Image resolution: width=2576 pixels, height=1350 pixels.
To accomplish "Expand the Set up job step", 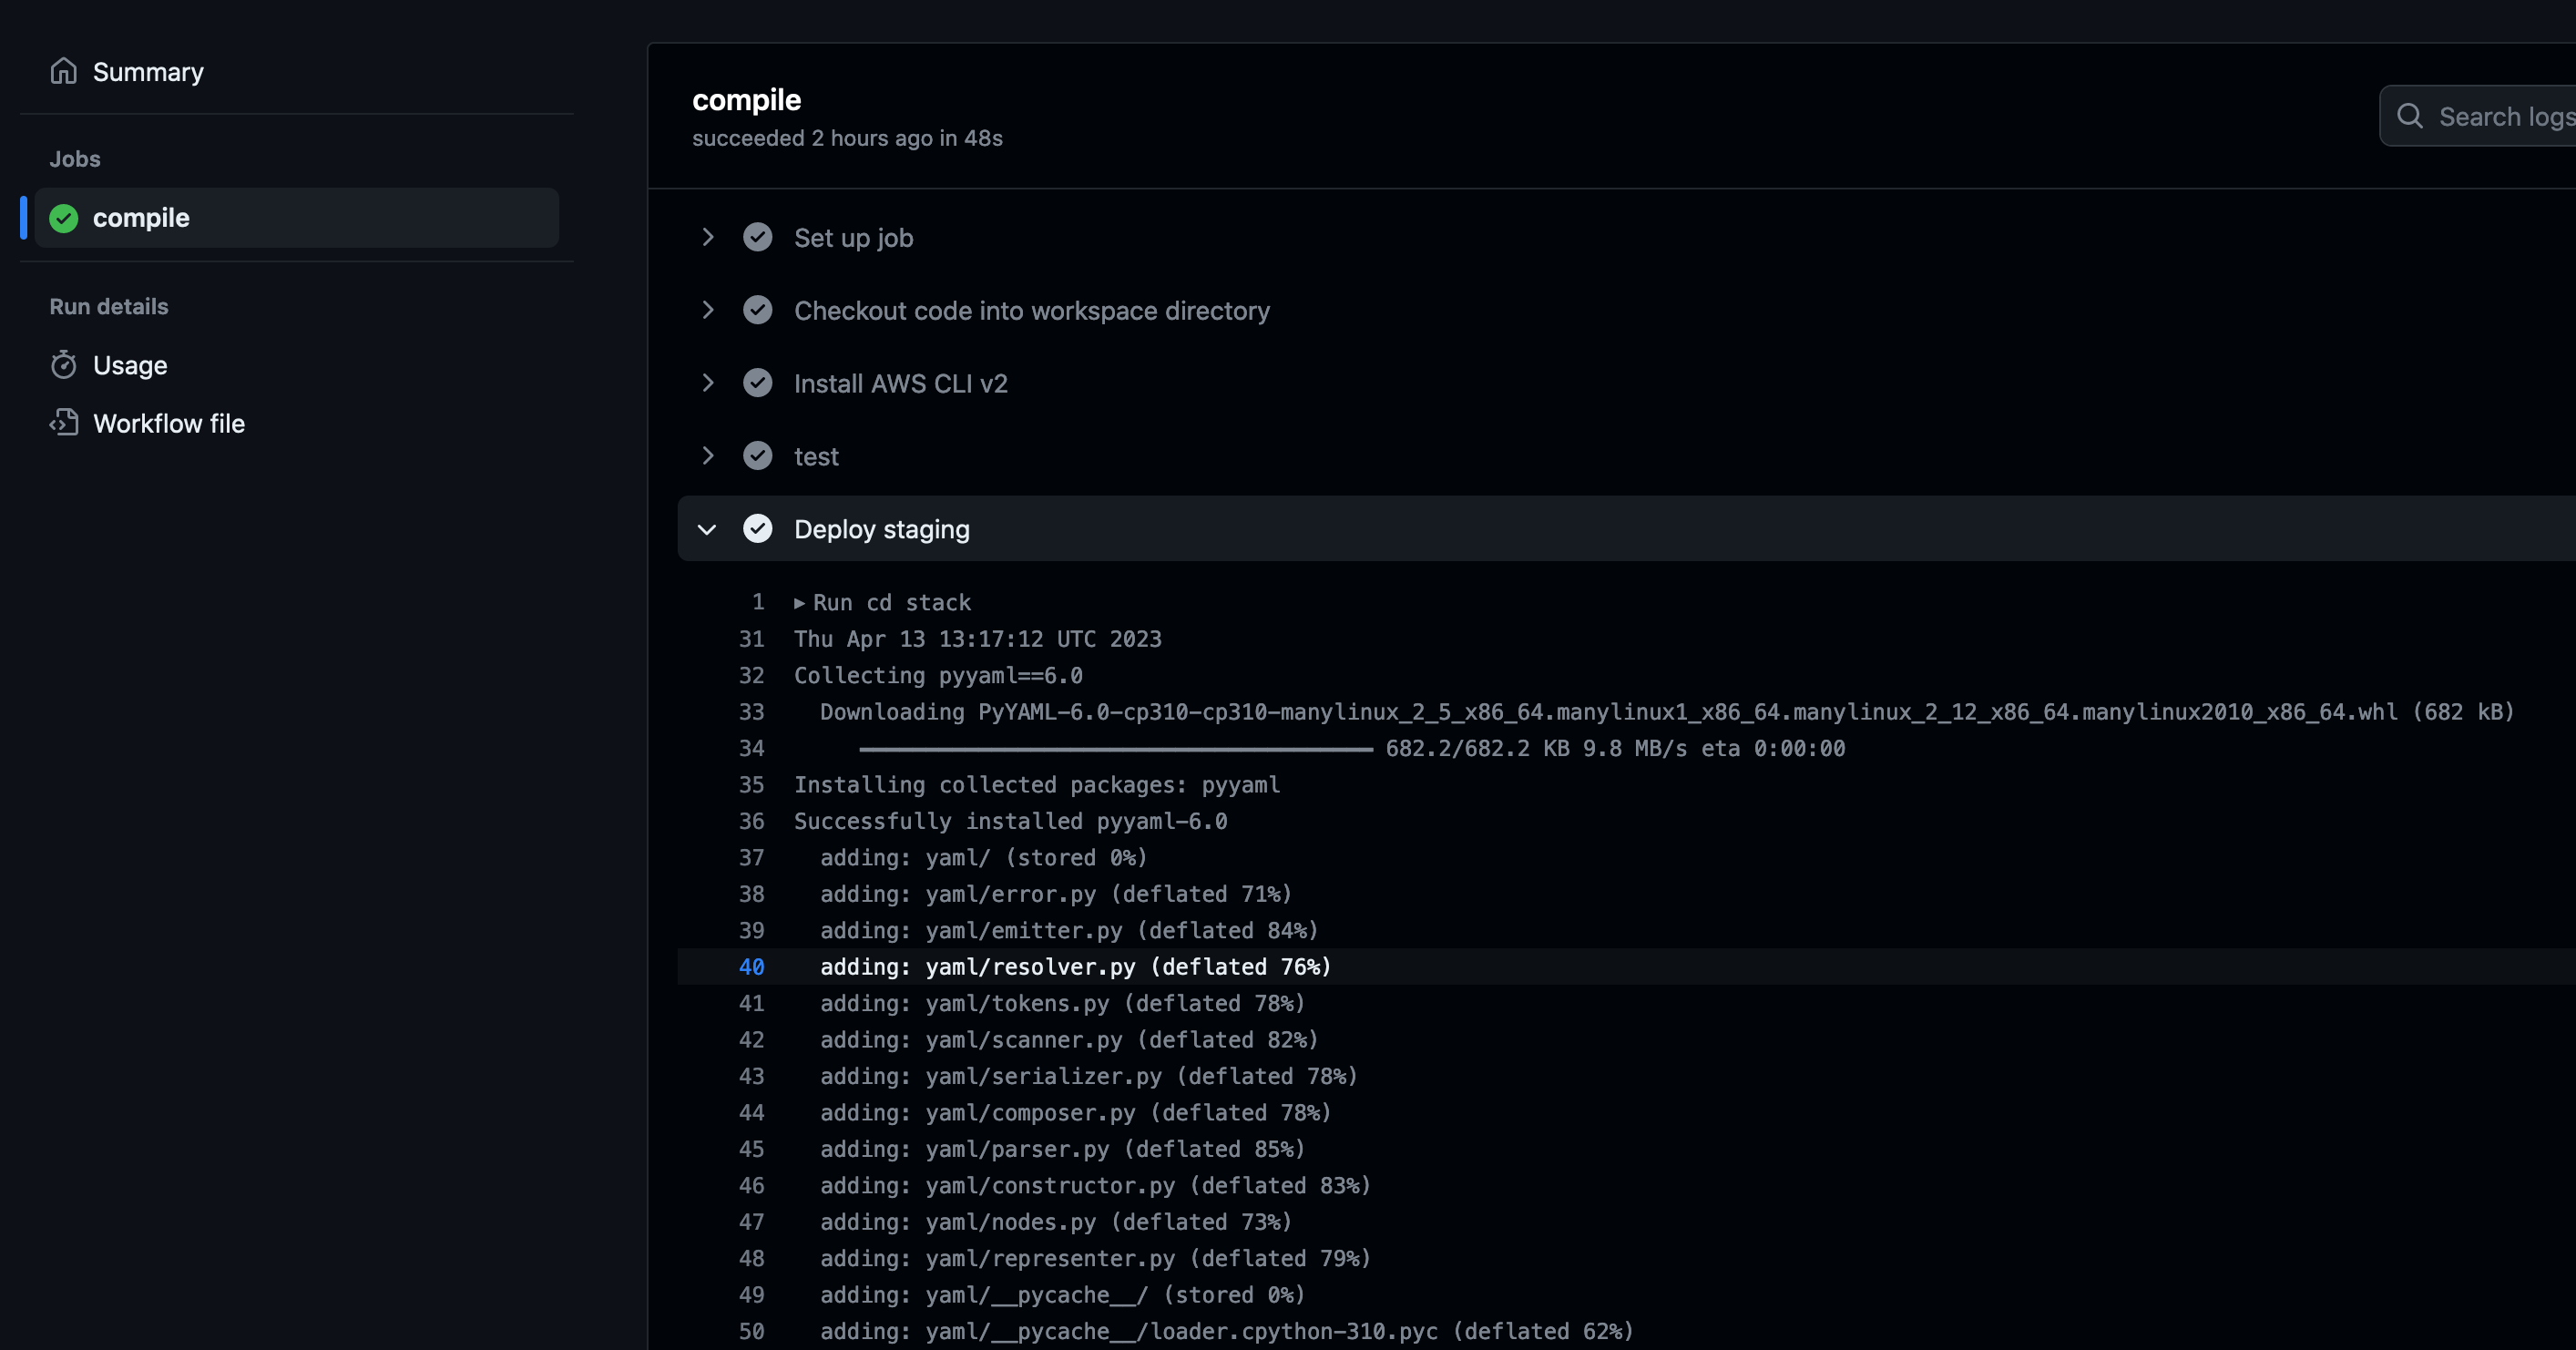I will point(707,237).
